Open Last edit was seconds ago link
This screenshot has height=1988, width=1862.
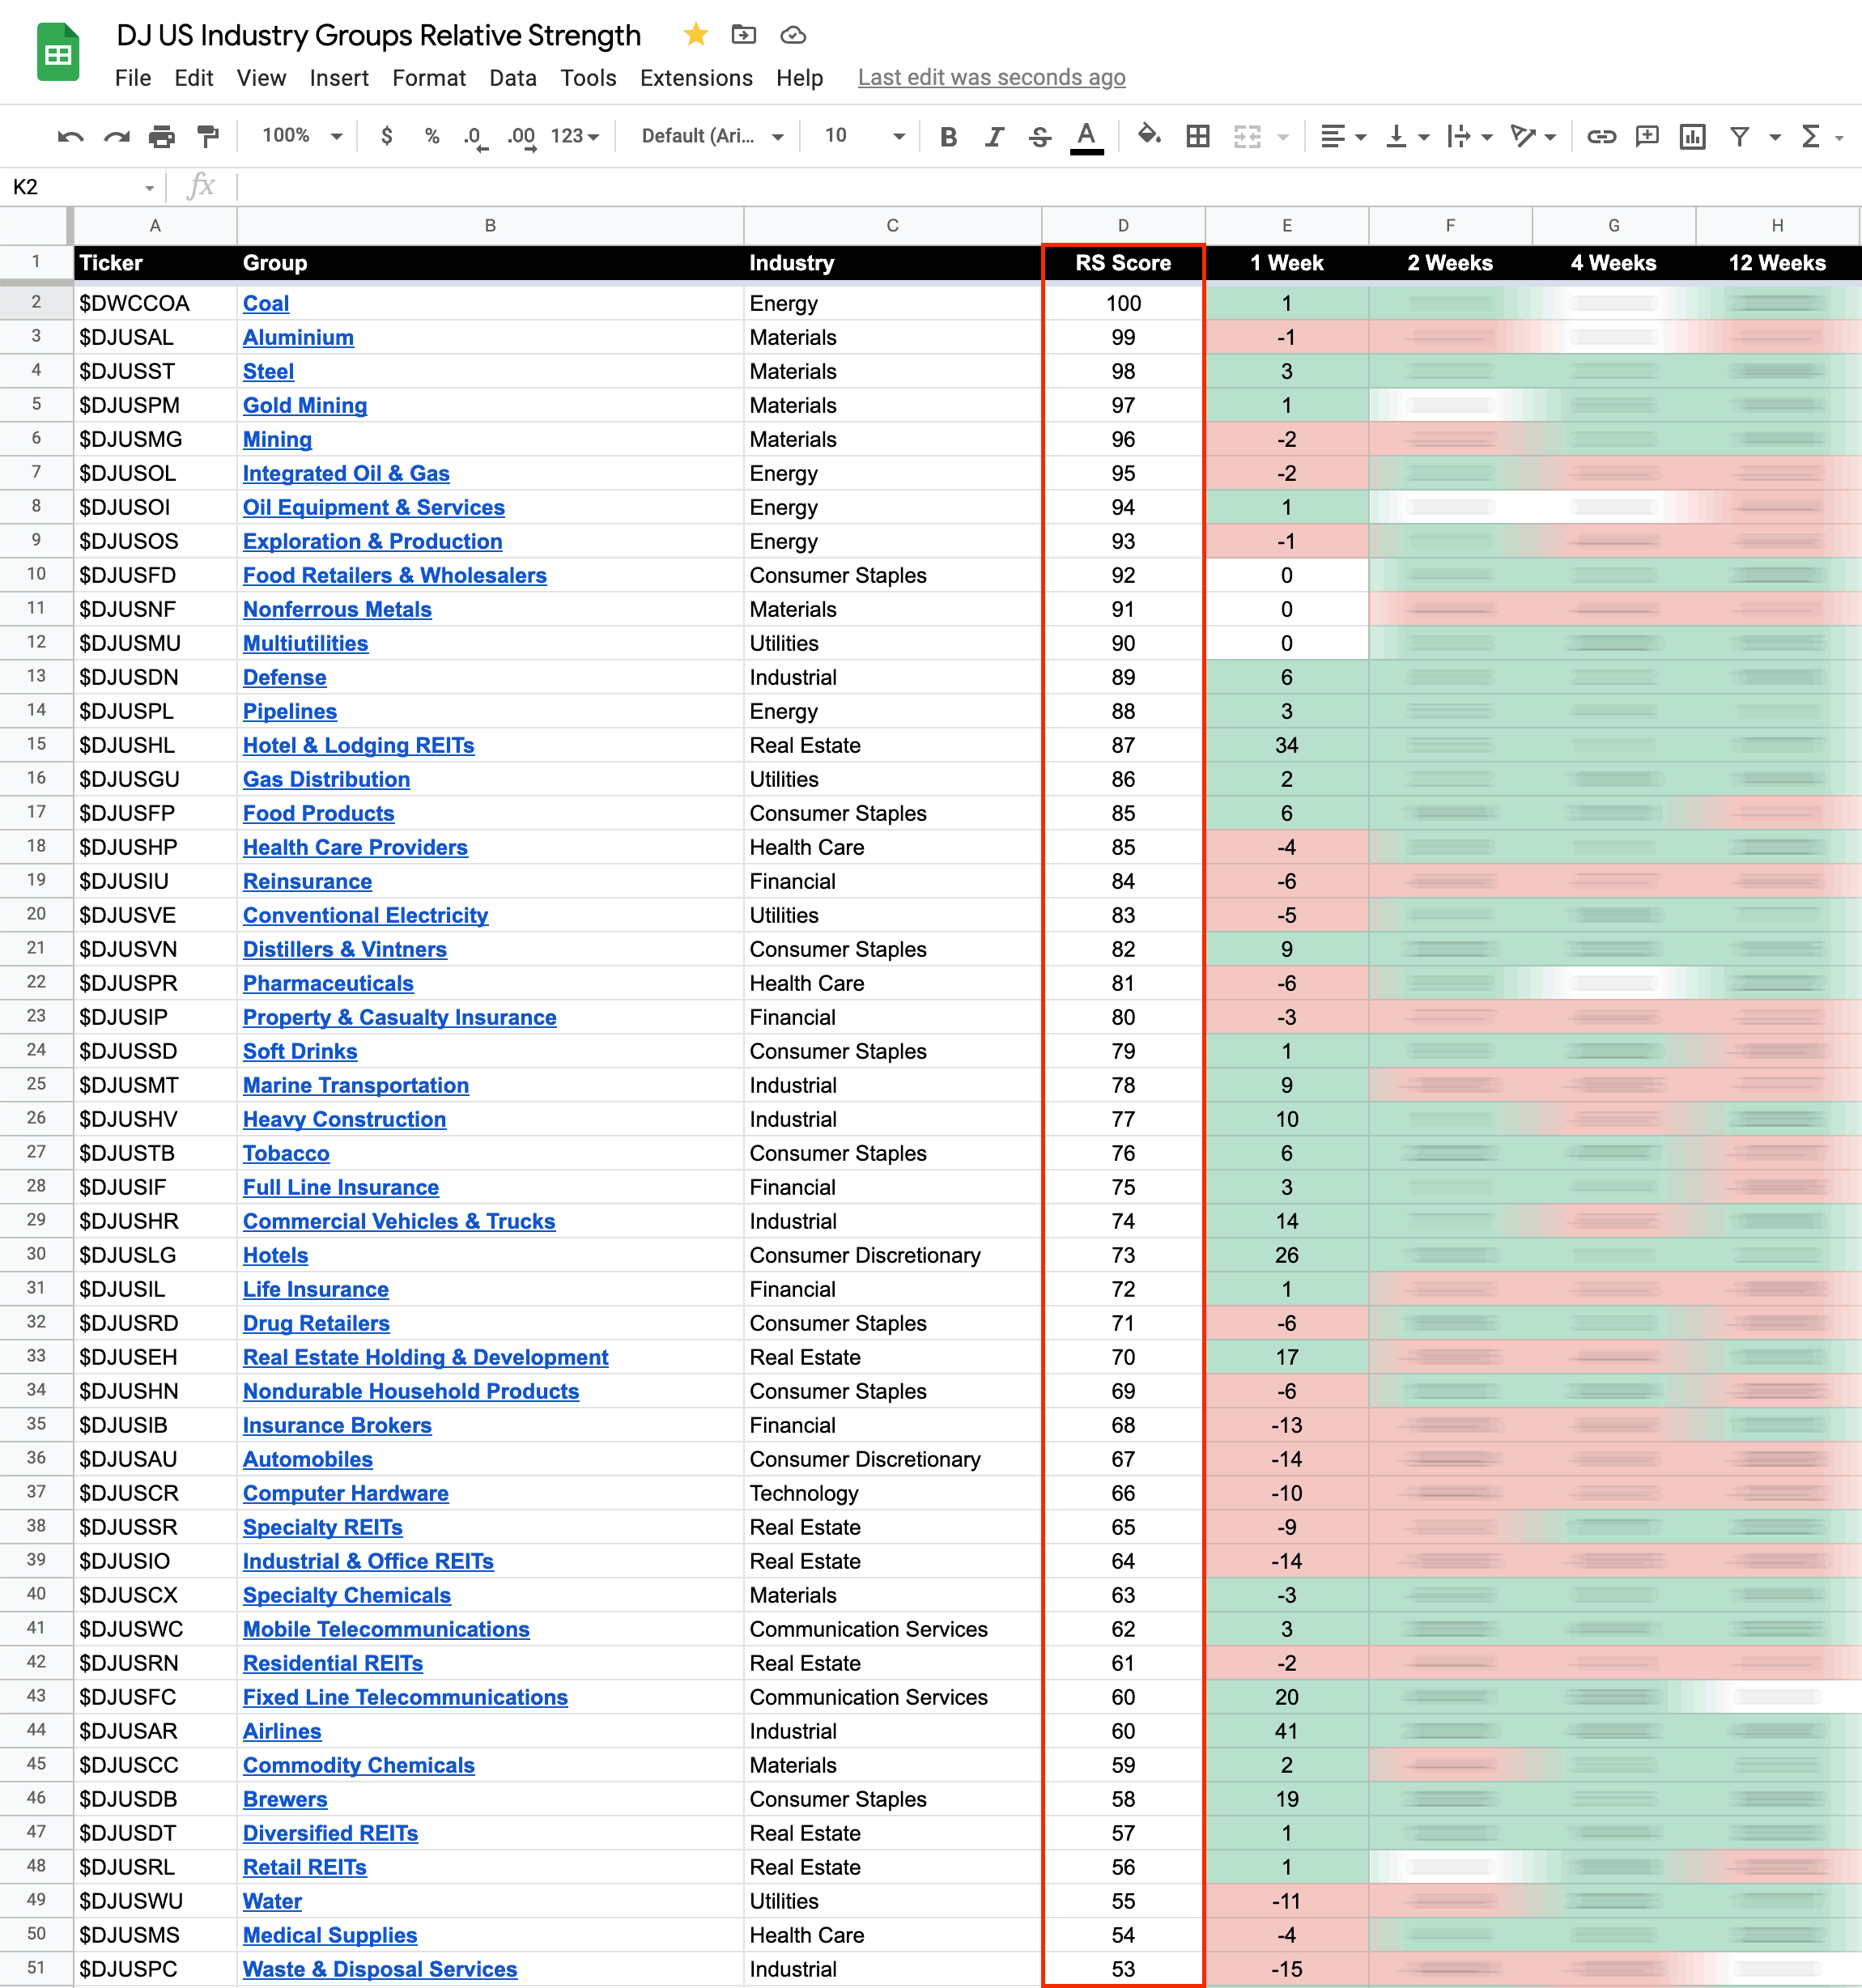tap(991, 78)
